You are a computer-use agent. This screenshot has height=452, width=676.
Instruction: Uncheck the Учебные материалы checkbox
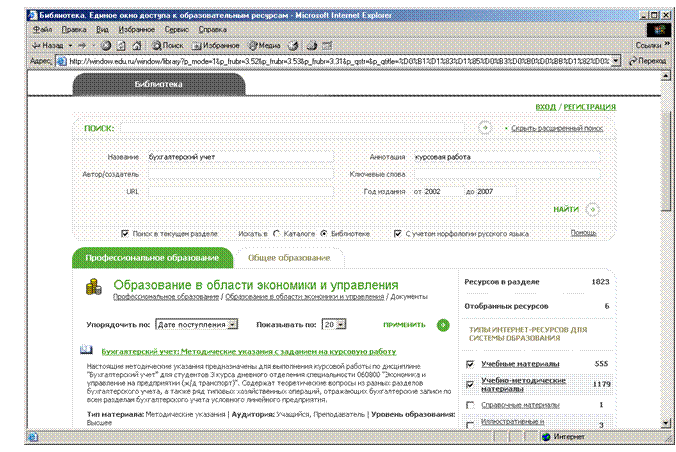pos(470,364)
